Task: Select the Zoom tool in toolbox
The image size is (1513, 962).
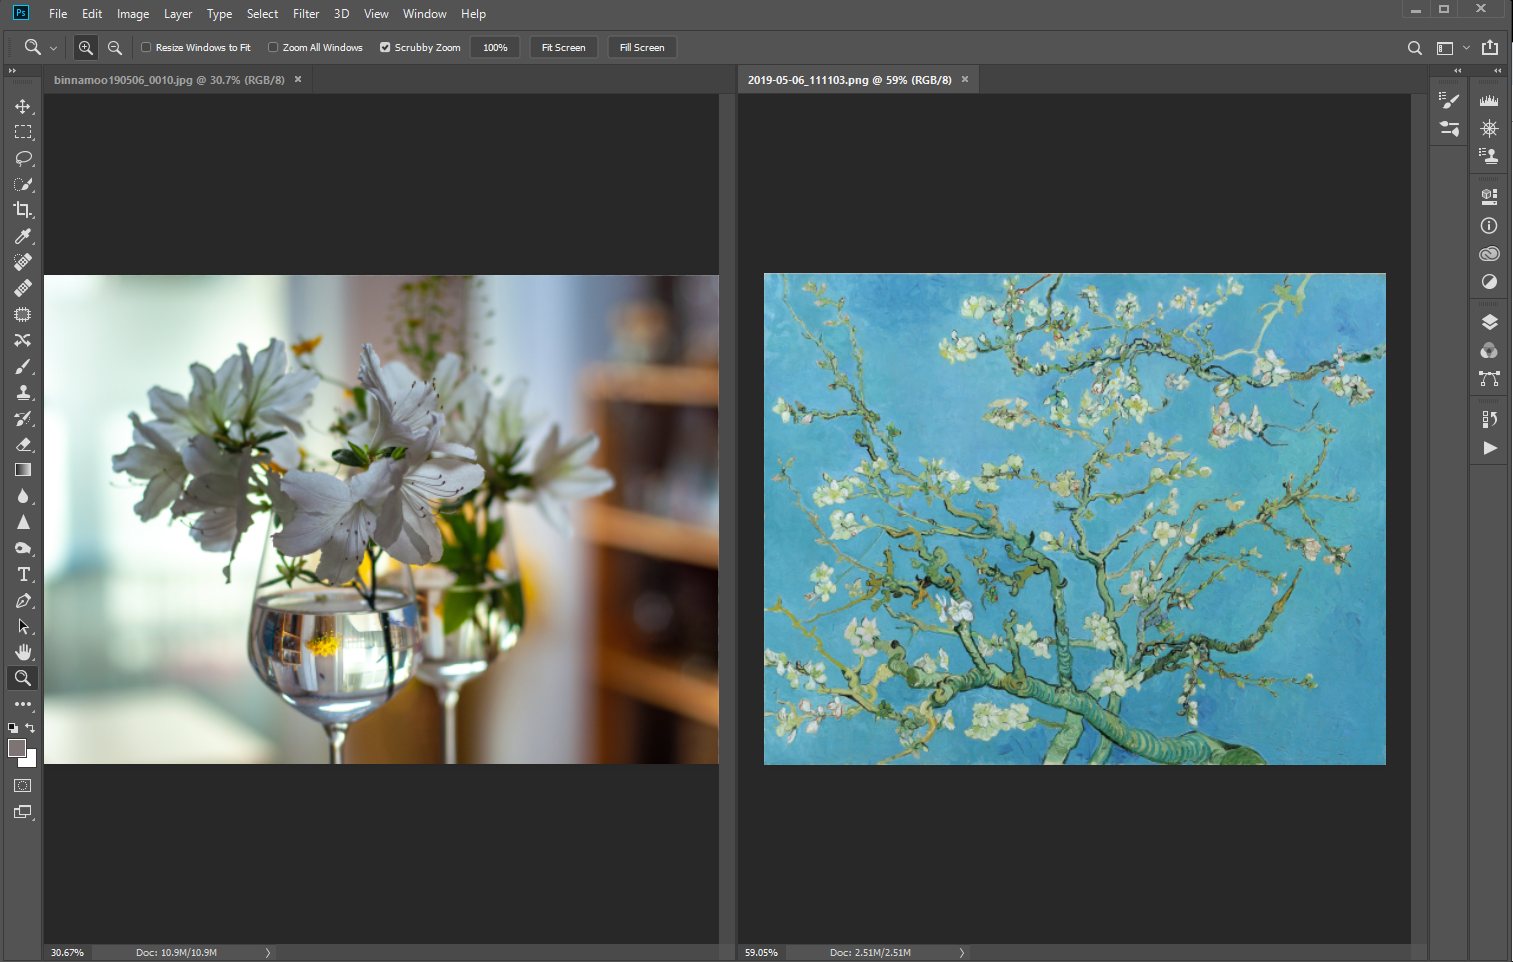Action: [23, 678]
